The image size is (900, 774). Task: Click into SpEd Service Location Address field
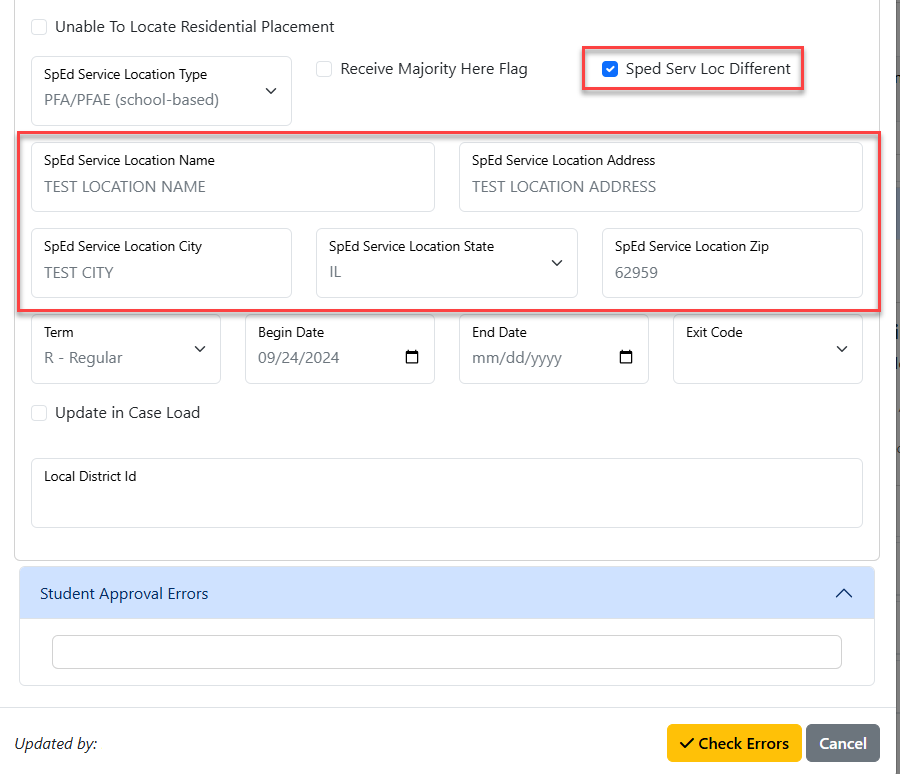(661, 177)
